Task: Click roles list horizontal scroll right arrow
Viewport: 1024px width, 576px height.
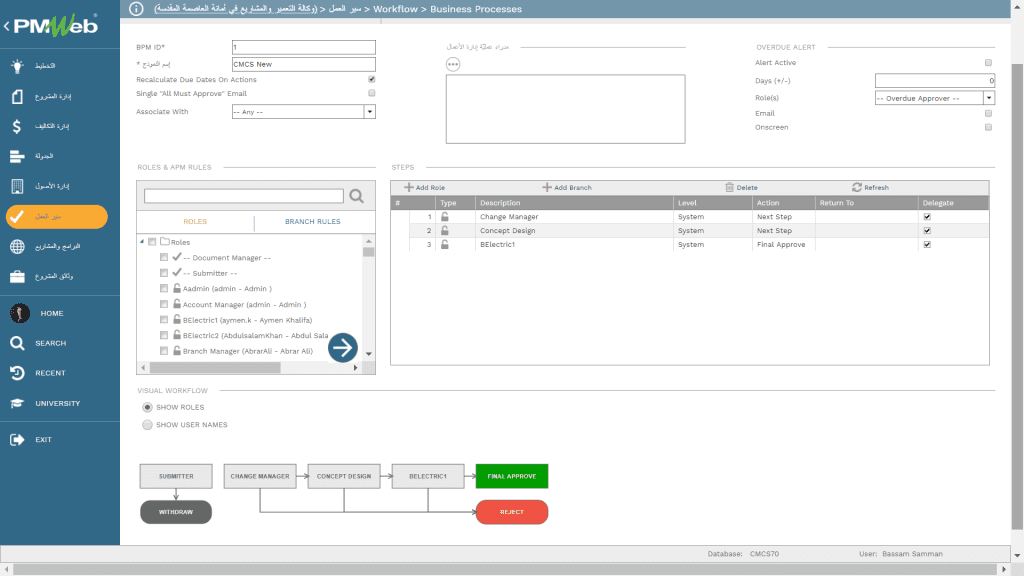Action: pos(355,368)
